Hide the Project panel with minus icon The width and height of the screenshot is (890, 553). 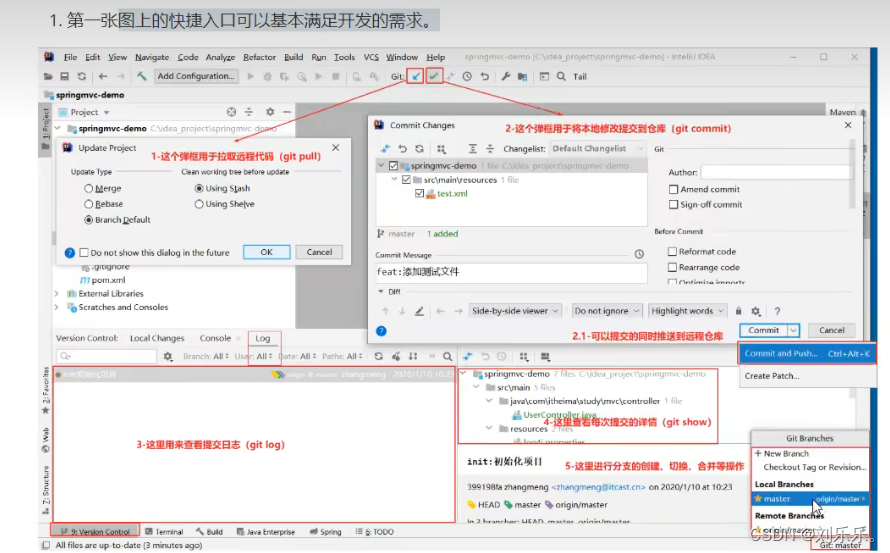click(287, 112)
